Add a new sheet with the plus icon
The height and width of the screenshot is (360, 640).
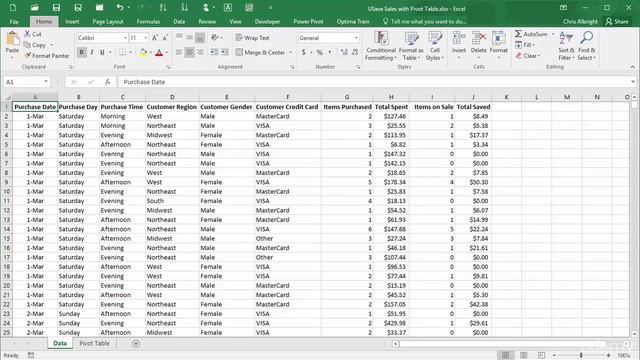pos(136,344)
